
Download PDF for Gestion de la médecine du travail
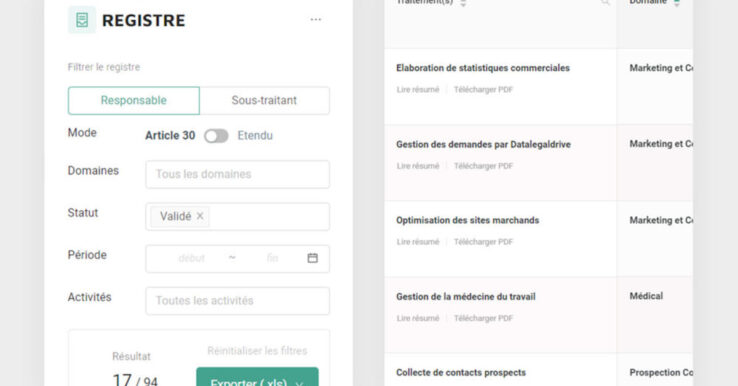coord(483,318)
